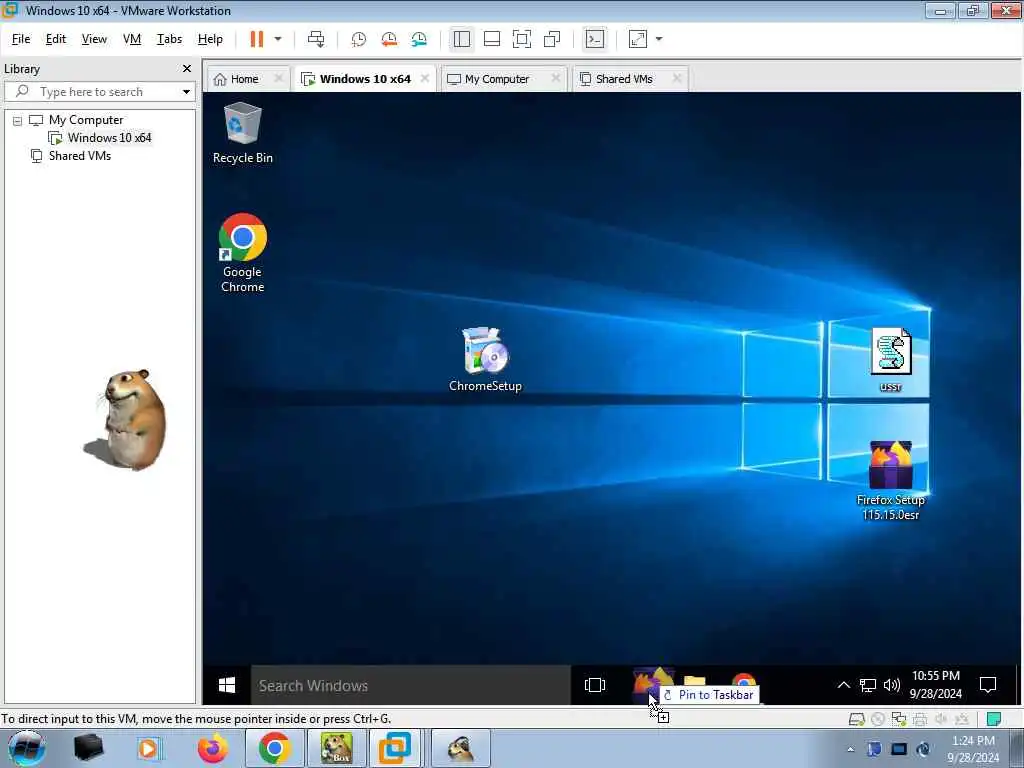Close the Library panel

pyautogui.click(x=187, y=69)
